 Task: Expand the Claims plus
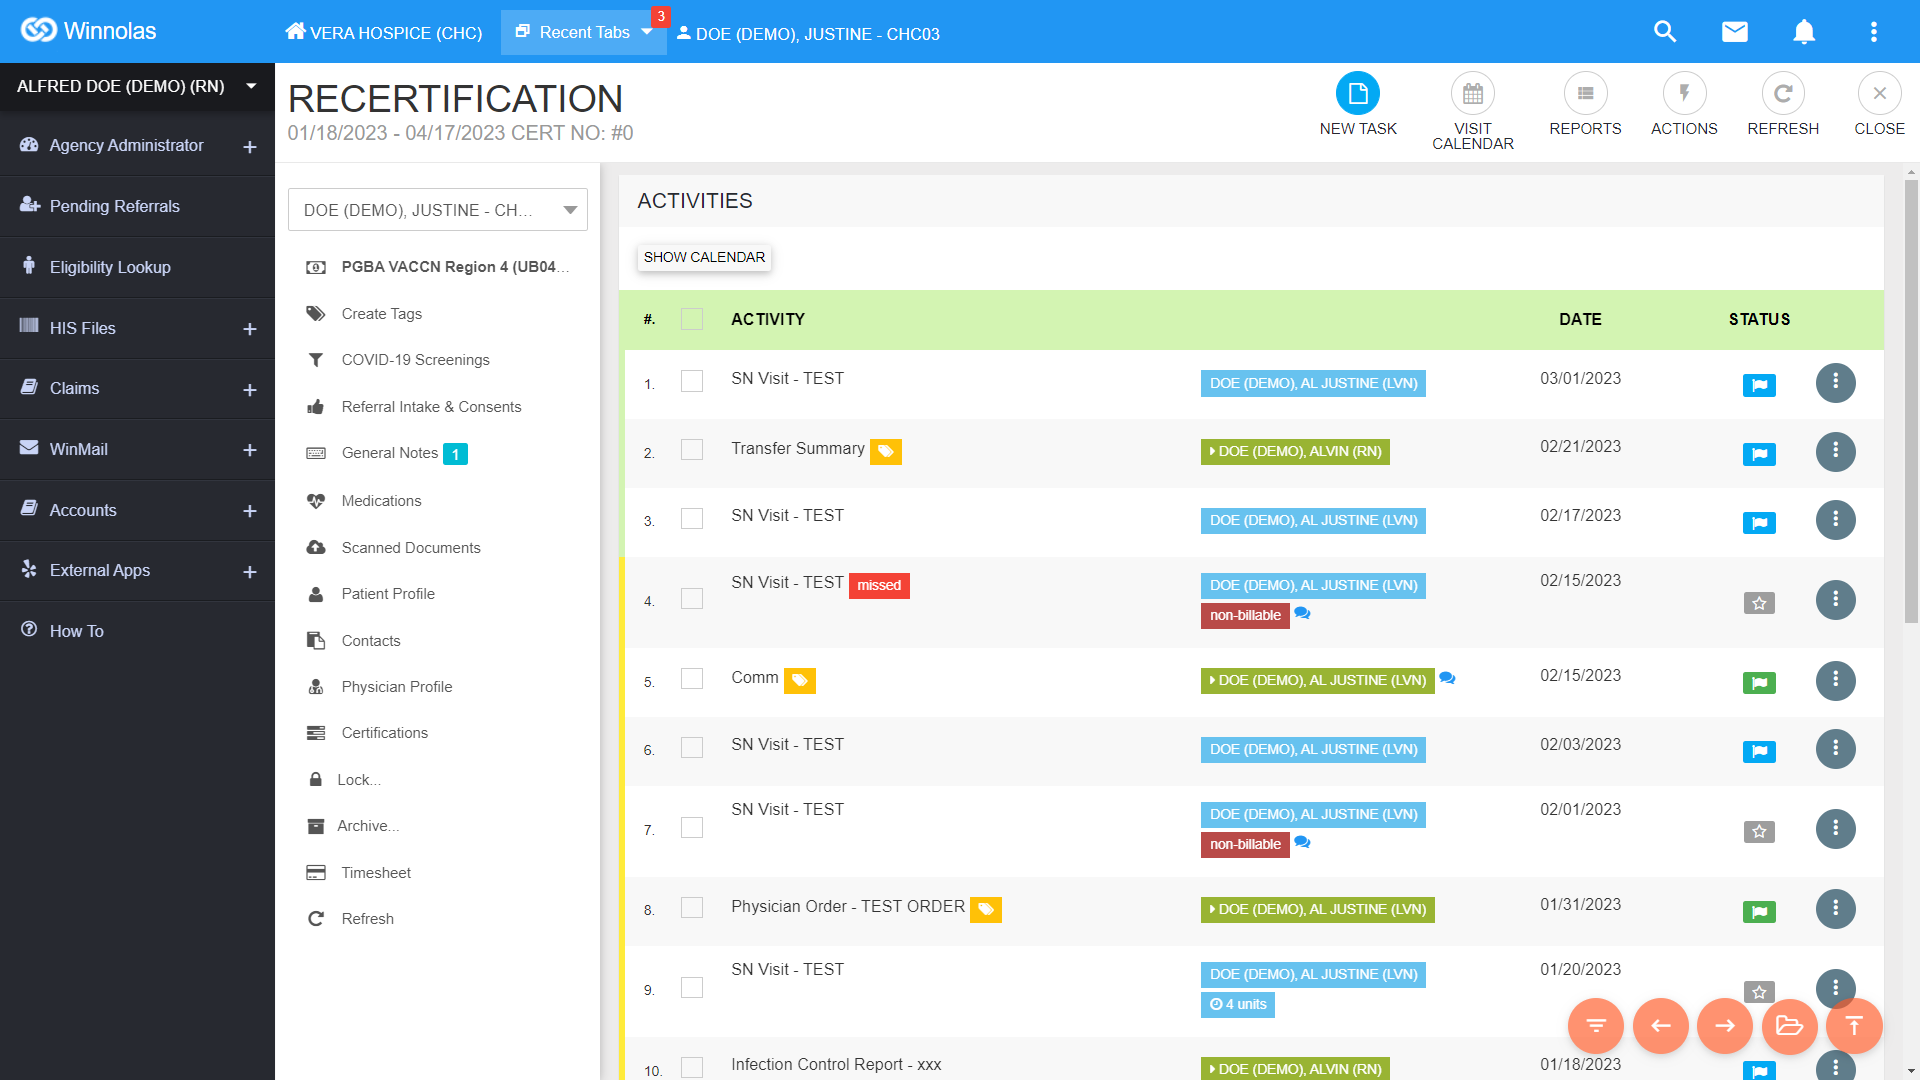click(x=250, y=390)
